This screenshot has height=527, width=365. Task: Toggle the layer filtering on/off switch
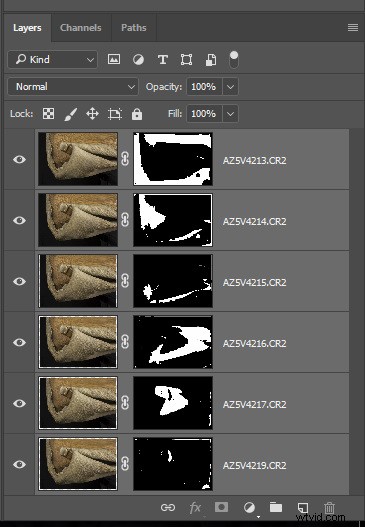click(x=234, y=59)
